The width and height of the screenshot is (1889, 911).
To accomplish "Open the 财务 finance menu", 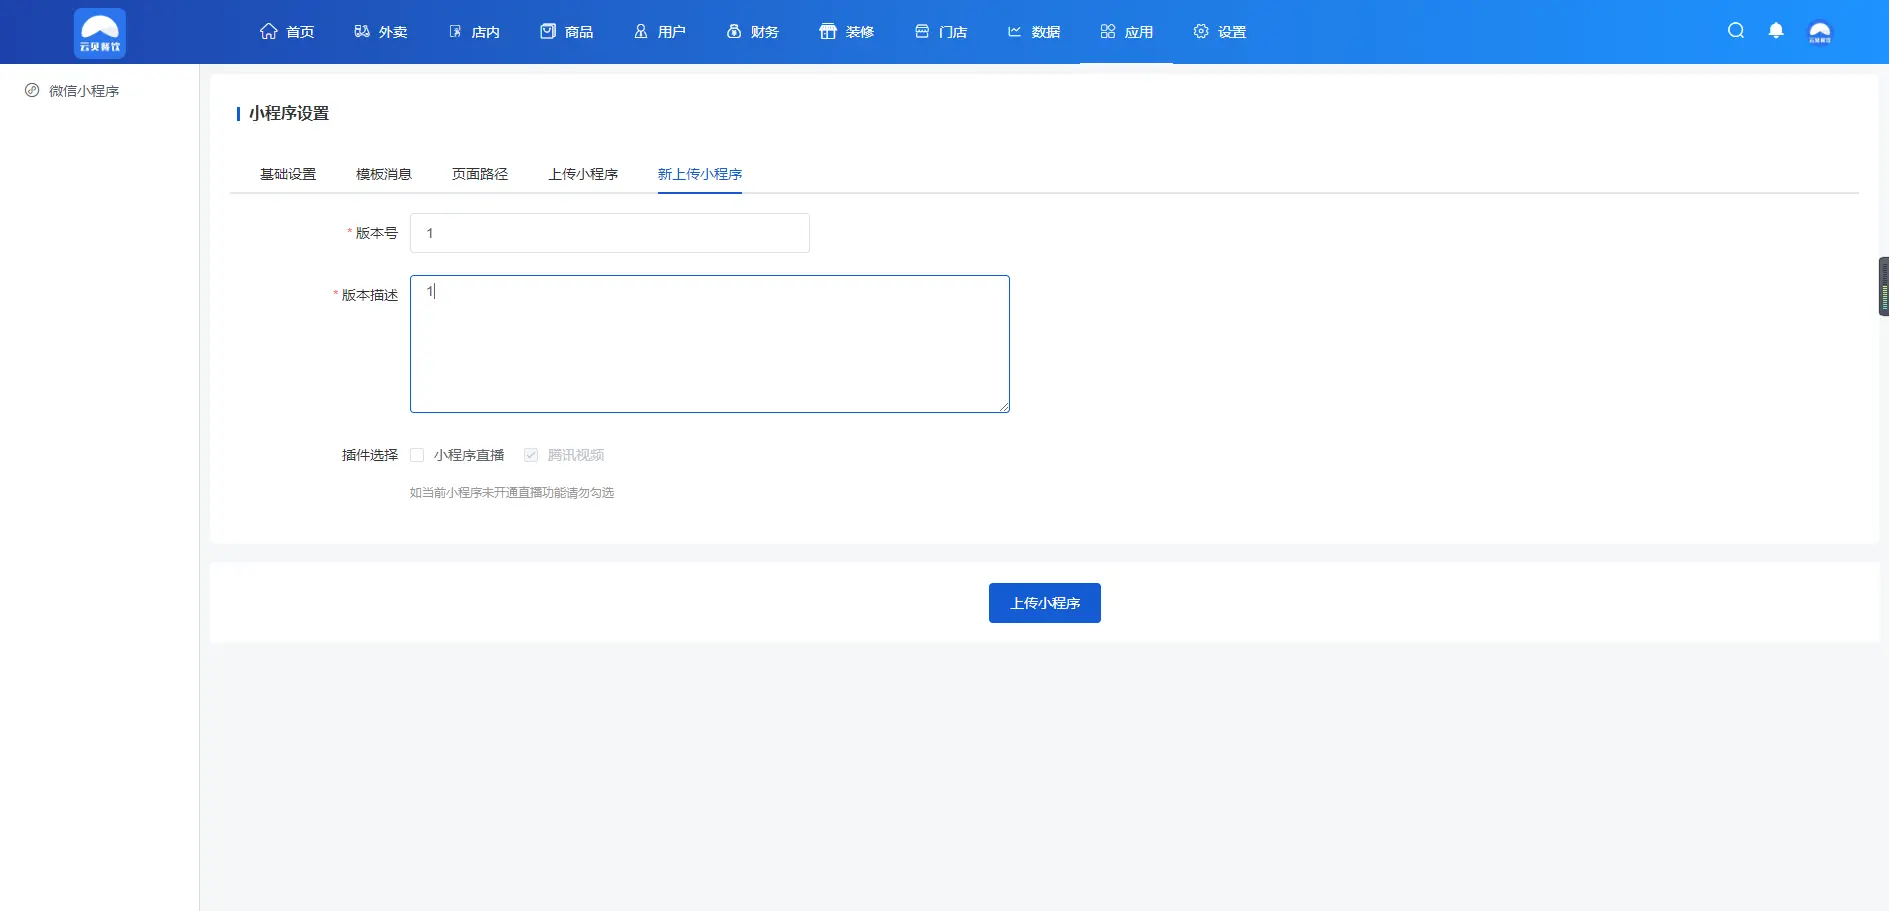I will tap(753, 32).
